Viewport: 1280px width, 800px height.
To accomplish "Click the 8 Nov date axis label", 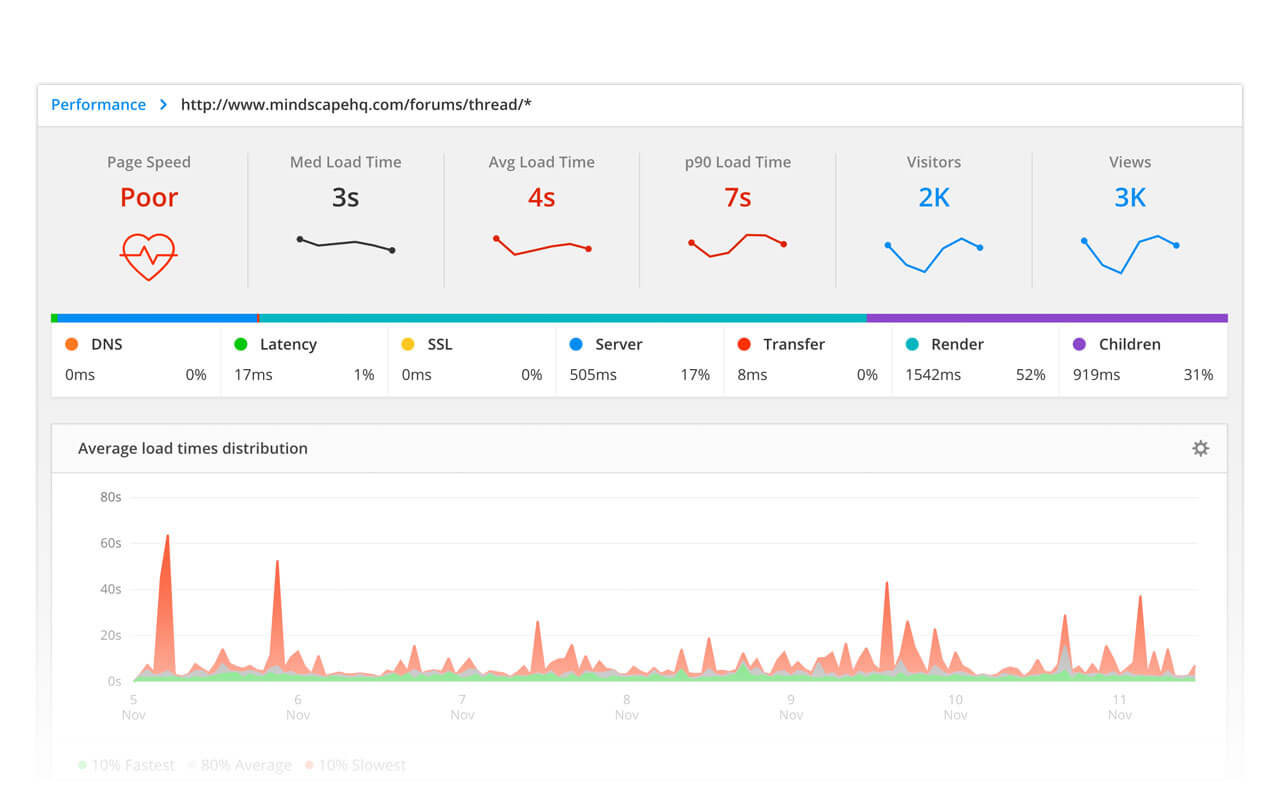I will coord(627,707).
